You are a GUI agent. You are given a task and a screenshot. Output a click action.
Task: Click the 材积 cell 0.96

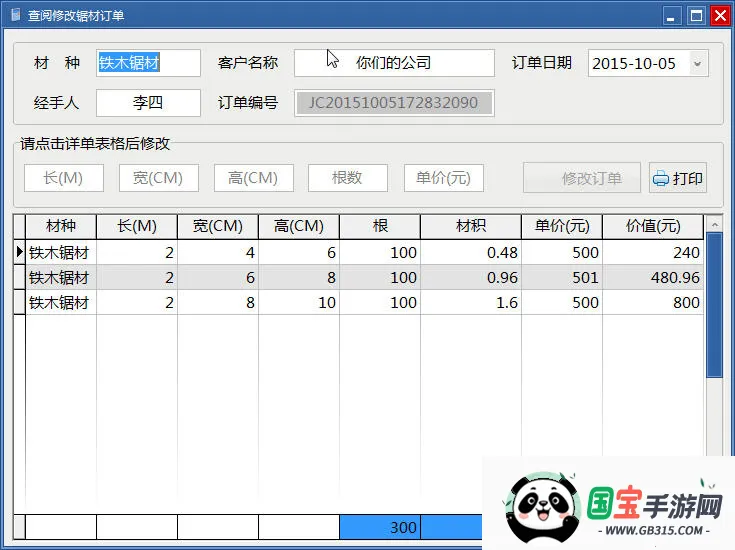pyautogui.click(x=471, y=277)
